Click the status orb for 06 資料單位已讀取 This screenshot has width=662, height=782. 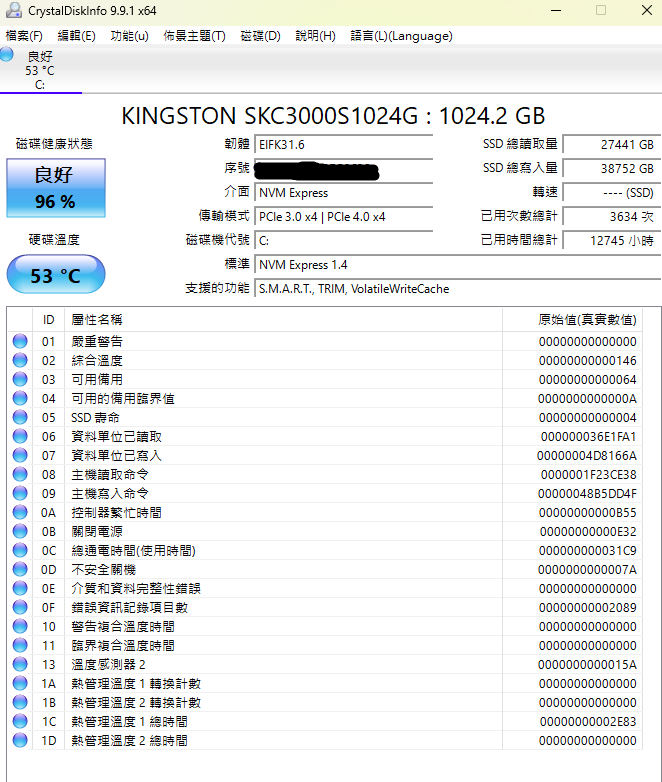point(20,436)
